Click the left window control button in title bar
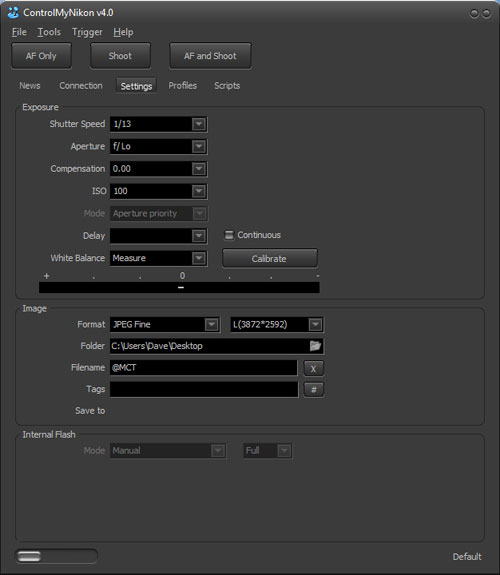The width and height of the screenshot is (500, 575). tap(474, 14)
